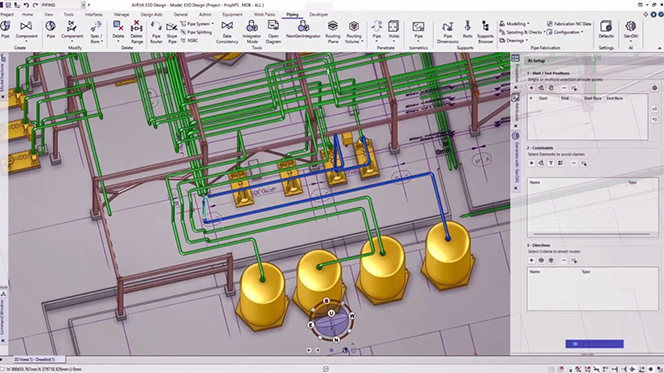664x373 pixels.
Task: Open the GenDAI AI tool
Action: pyautogui.click(x=631, y=30)
